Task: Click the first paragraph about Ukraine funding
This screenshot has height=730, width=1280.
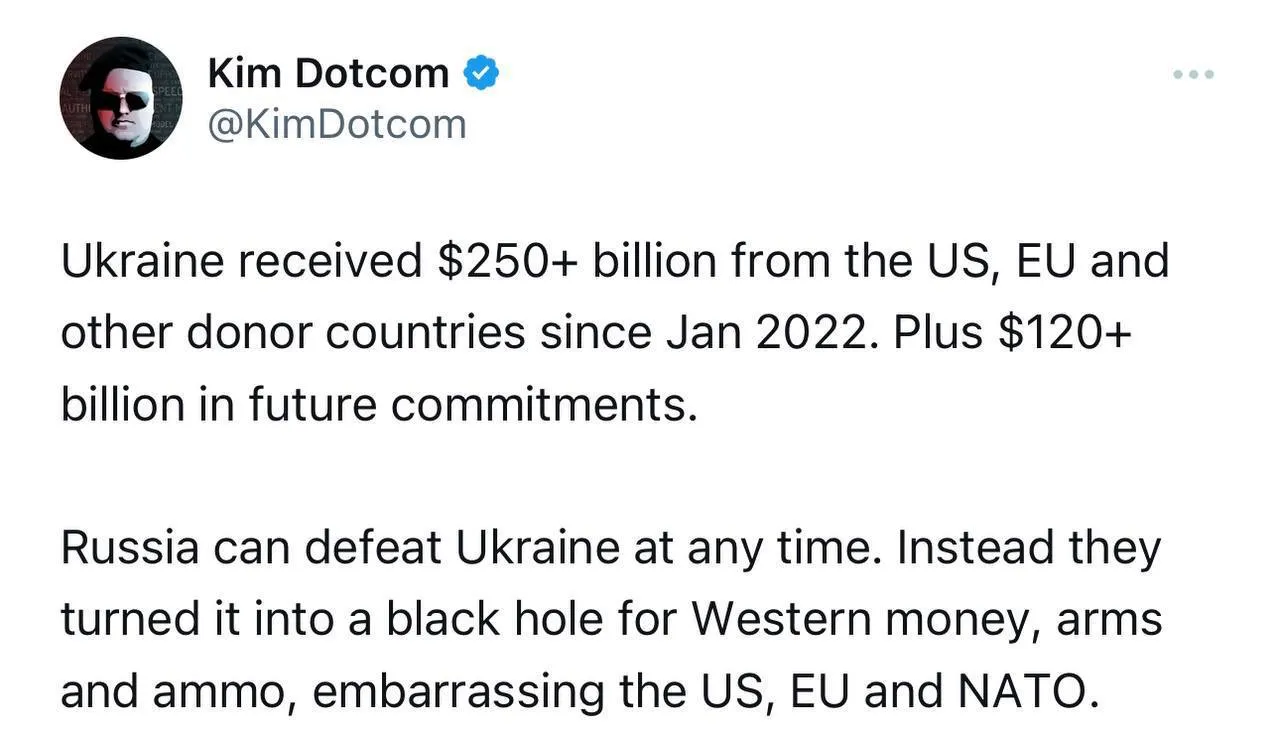Action: [x=614, y=333]
